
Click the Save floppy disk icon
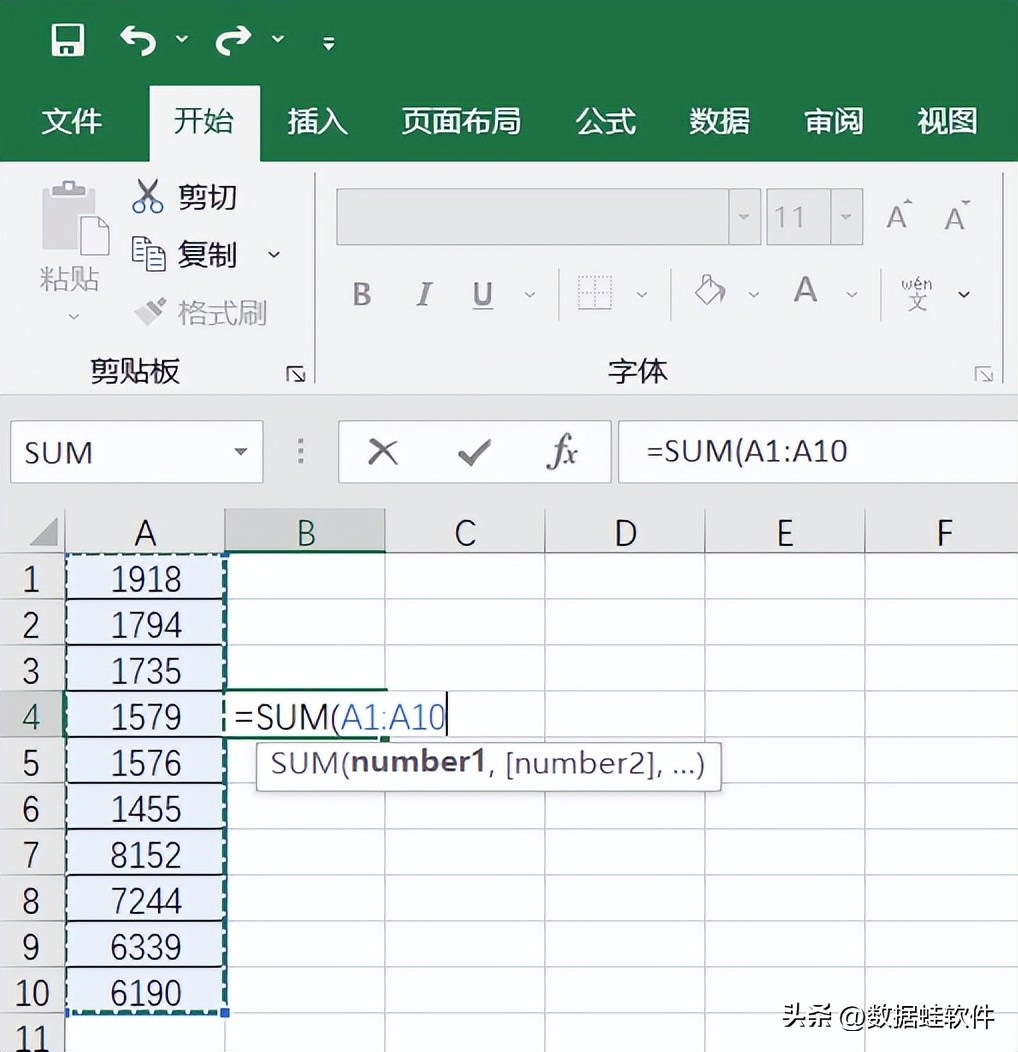(x=67, y=40)
